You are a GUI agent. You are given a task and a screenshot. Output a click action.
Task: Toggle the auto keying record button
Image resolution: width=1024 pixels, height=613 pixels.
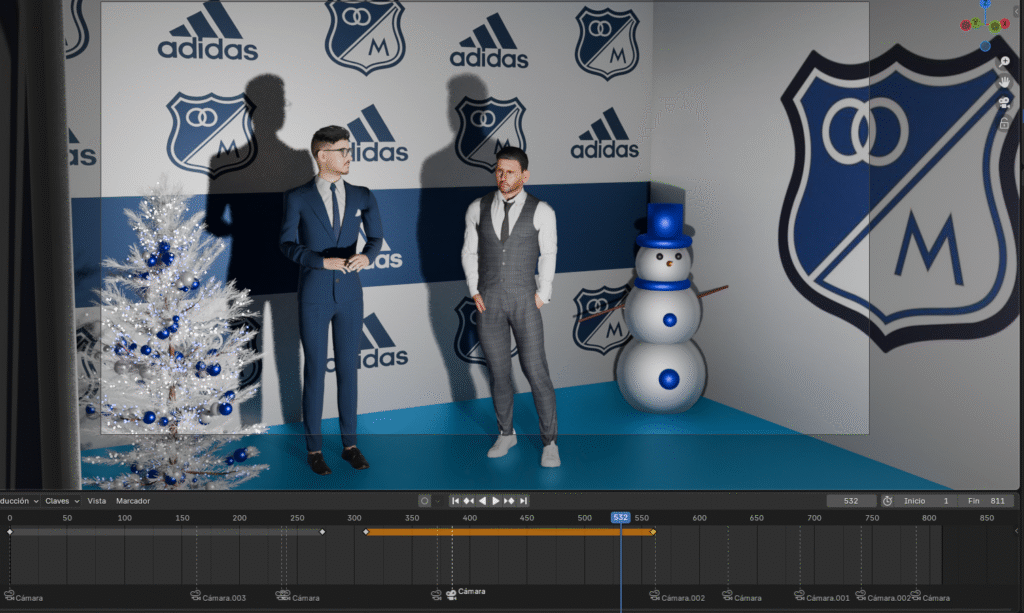pos(424,500)
